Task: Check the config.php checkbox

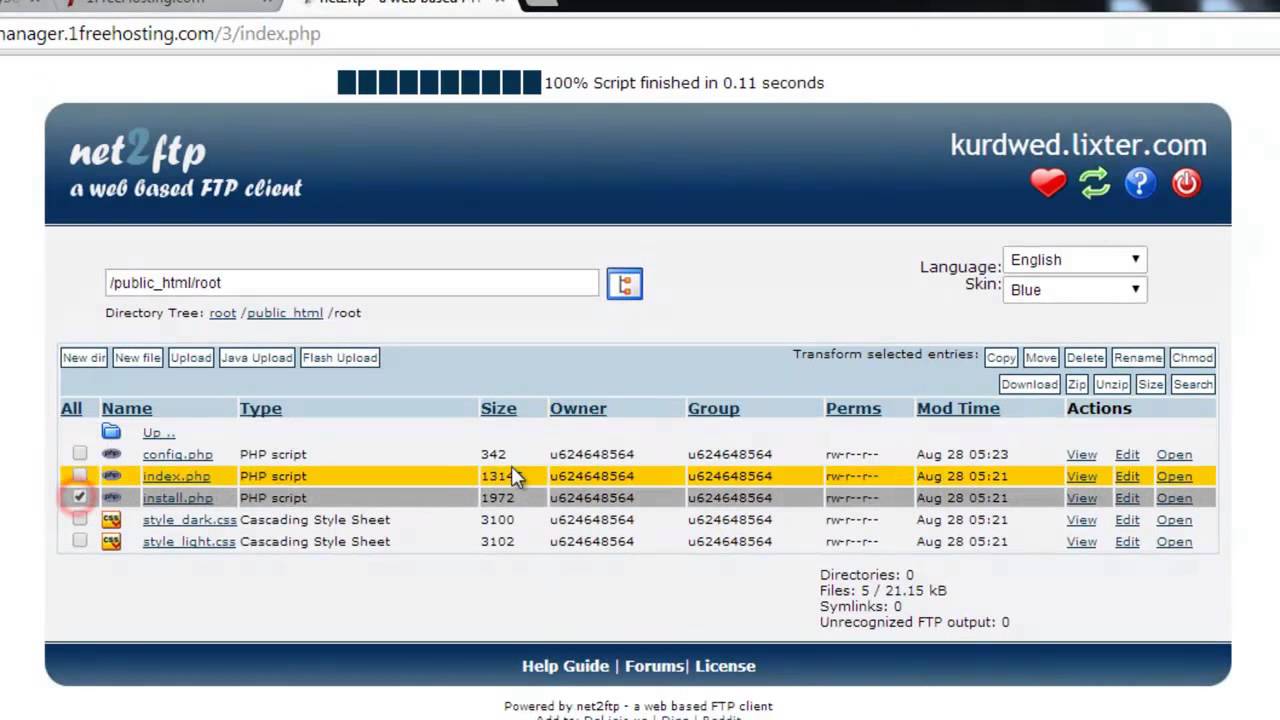Action: point(80,454)
